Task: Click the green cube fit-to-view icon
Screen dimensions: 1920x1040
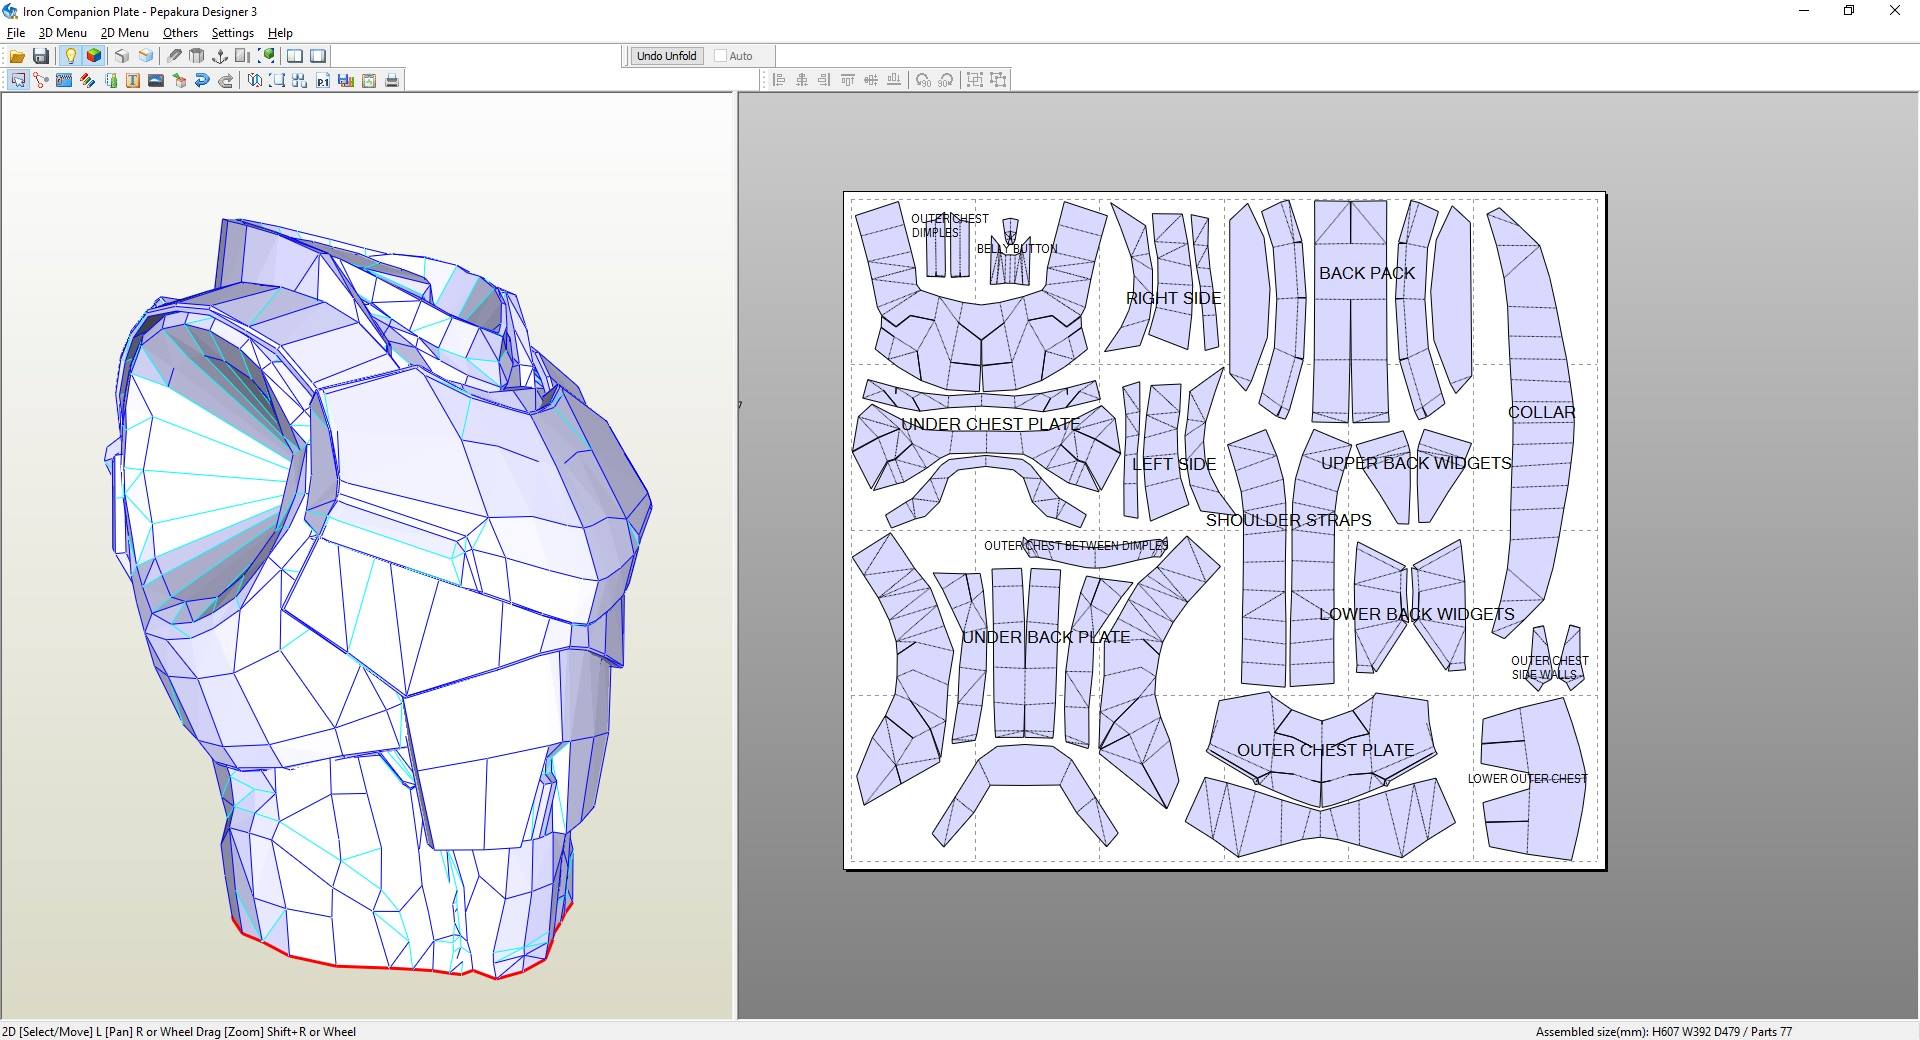Action: tap(266, 56)
